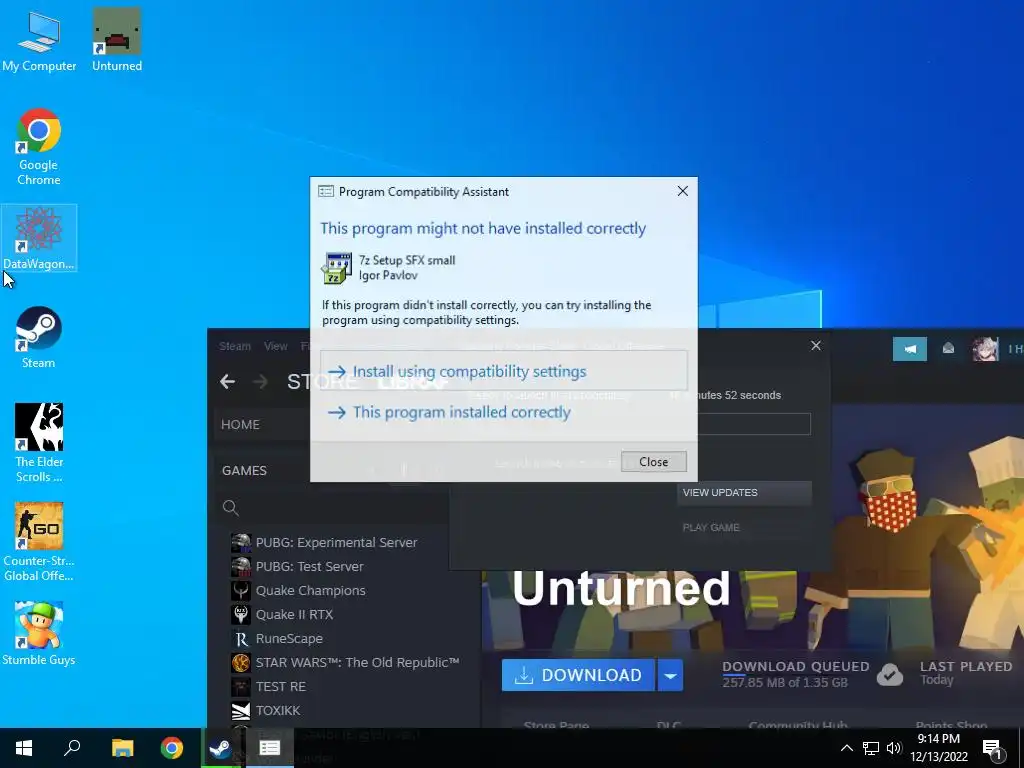
Task: Click the Quake Champions game icon
Action: (x=241, y=590)
